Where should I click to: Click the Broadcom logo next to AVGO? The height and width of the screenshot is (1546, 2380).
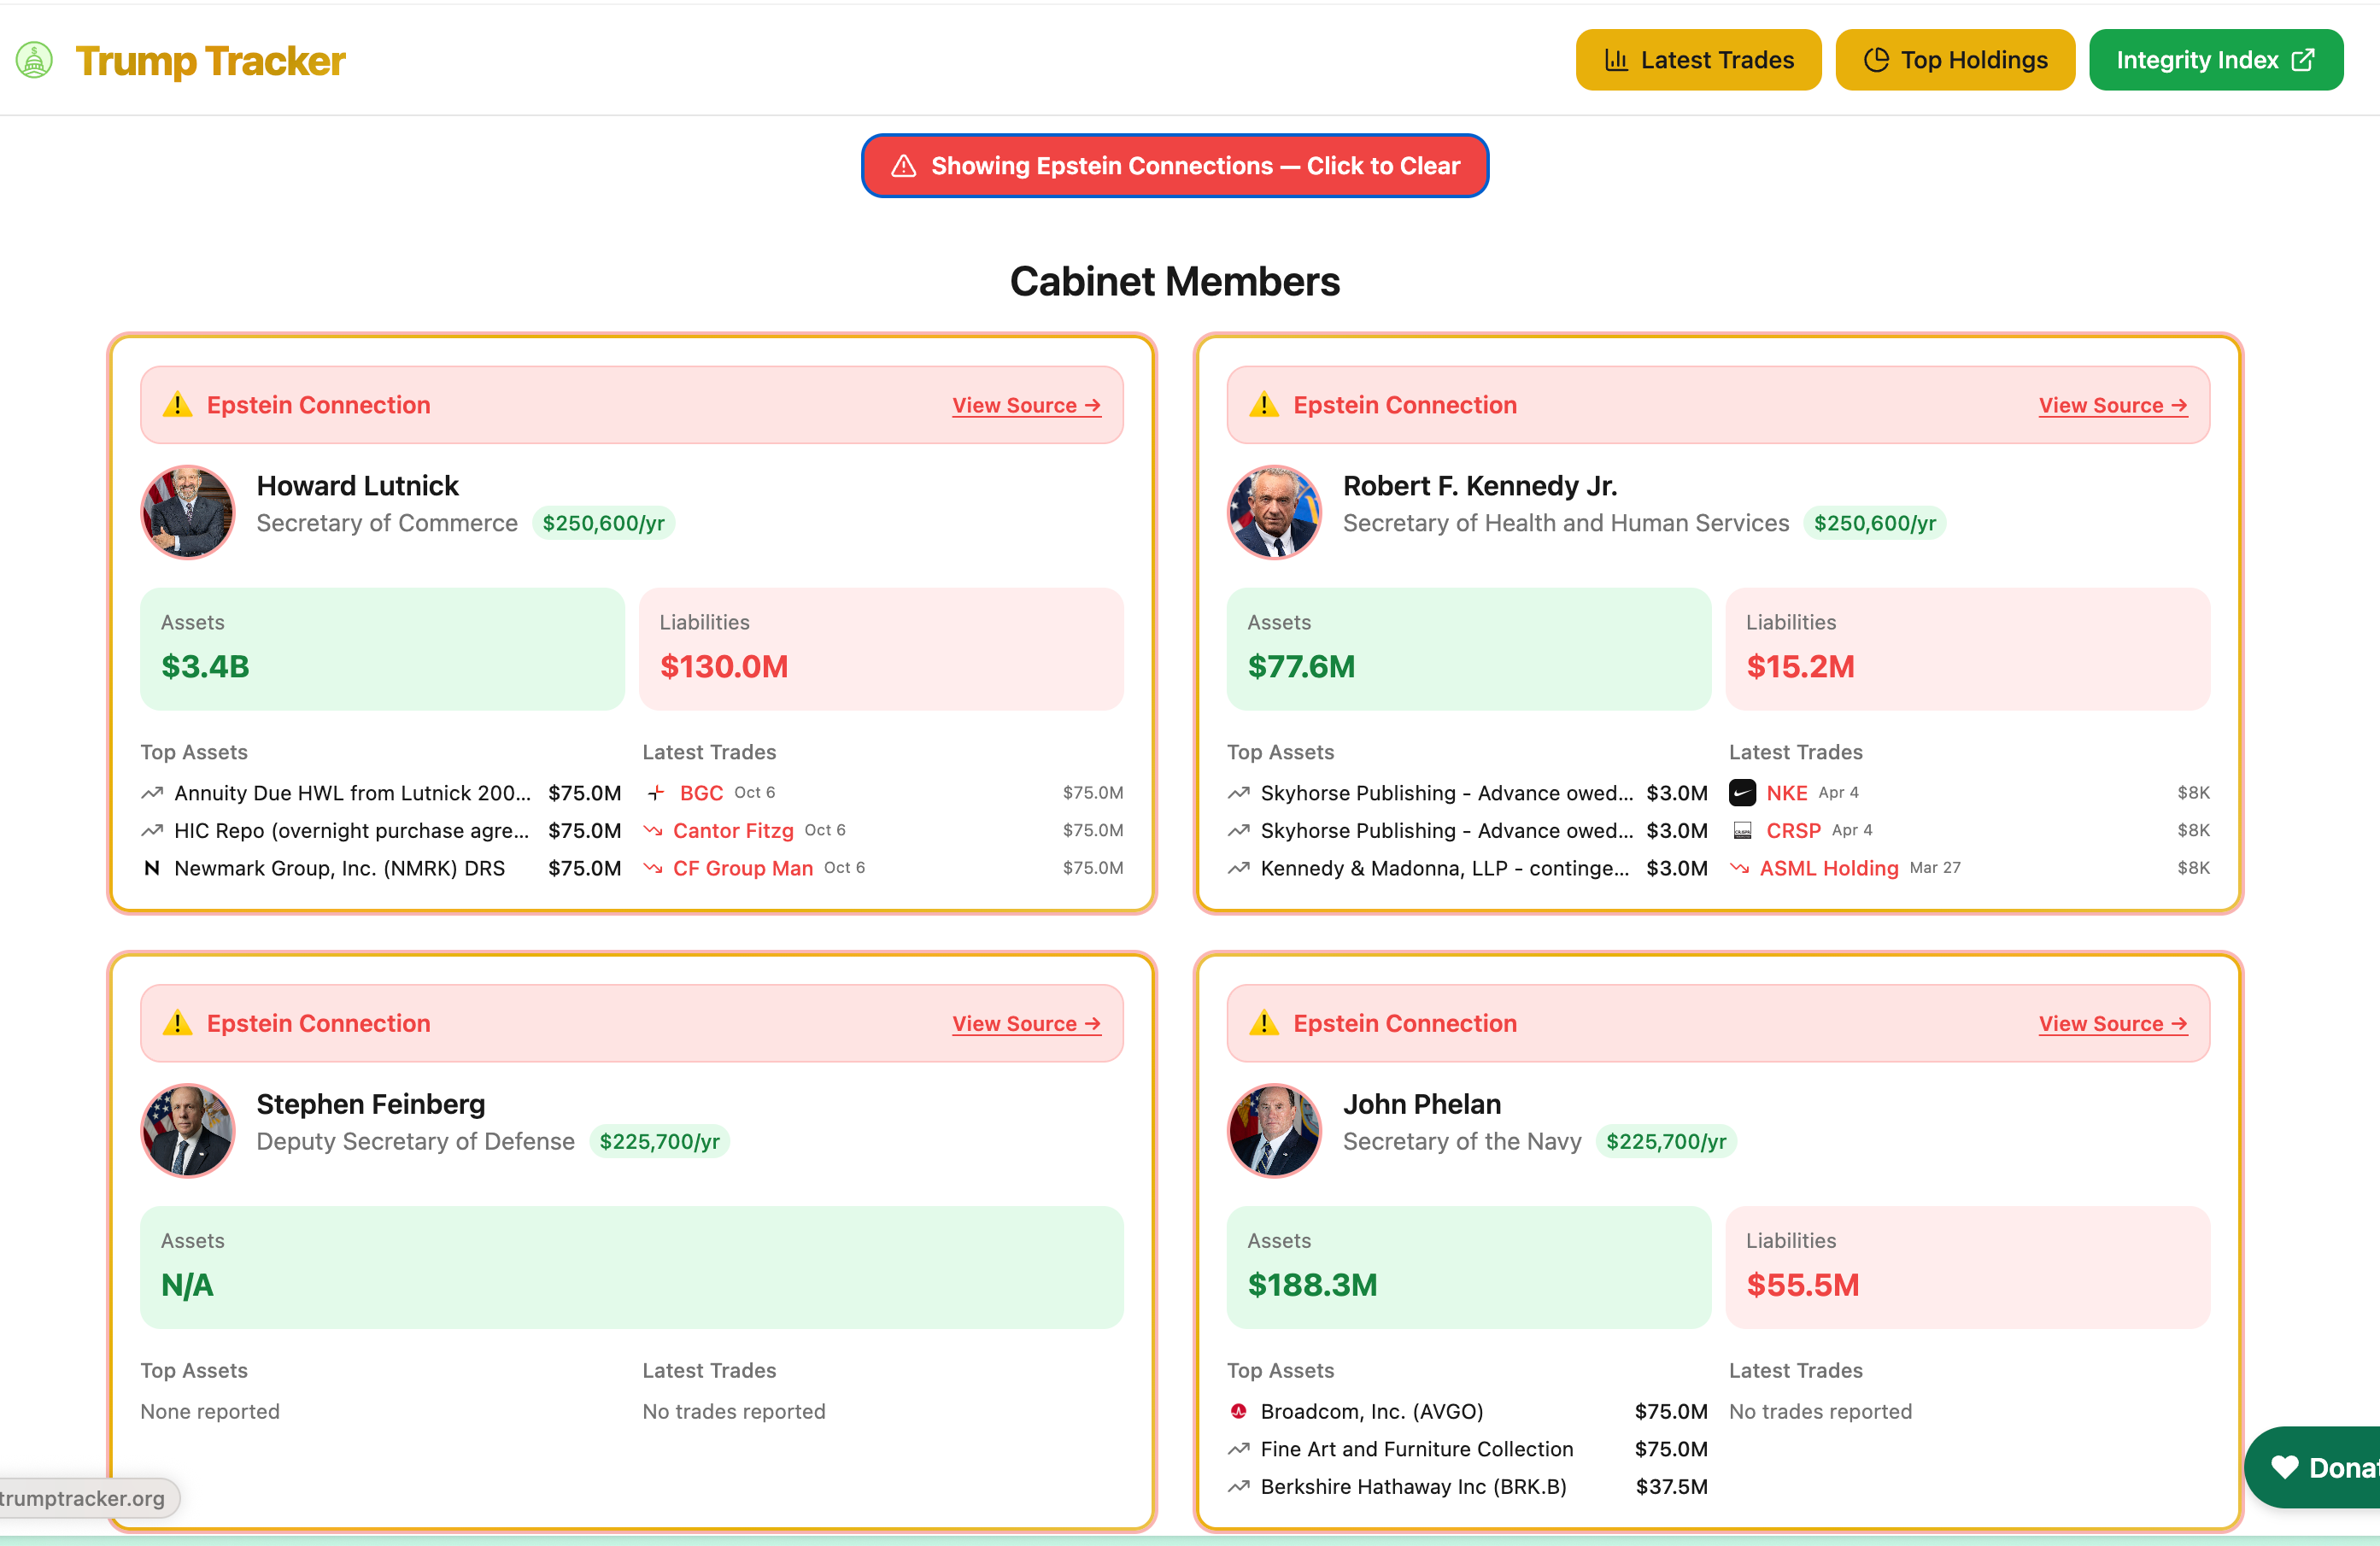(x=1239, y=1411)
